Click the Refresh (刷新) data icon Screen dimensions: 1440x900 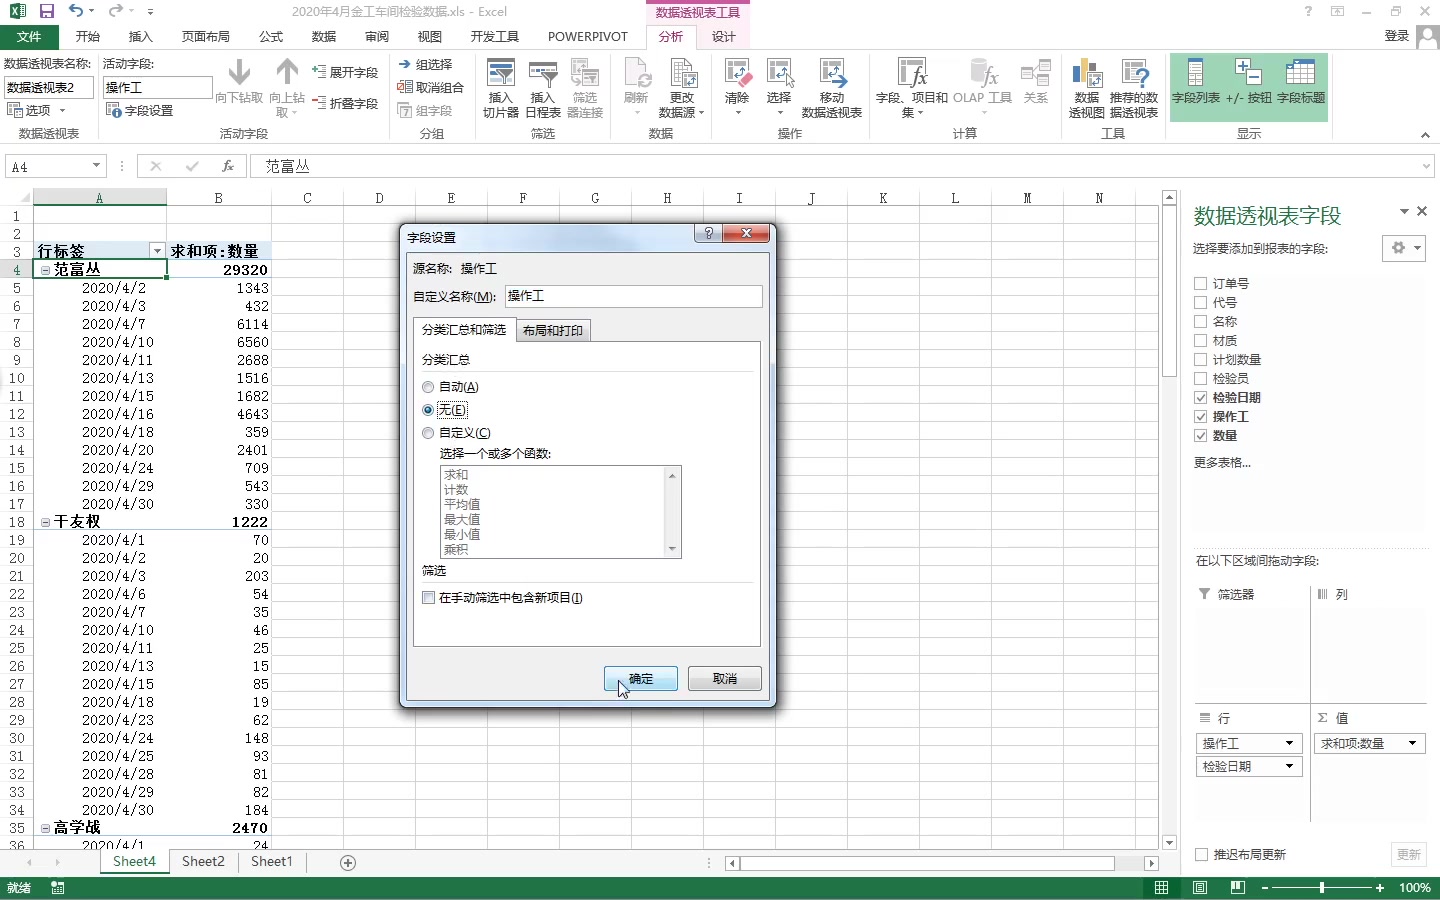coord(636,86)
